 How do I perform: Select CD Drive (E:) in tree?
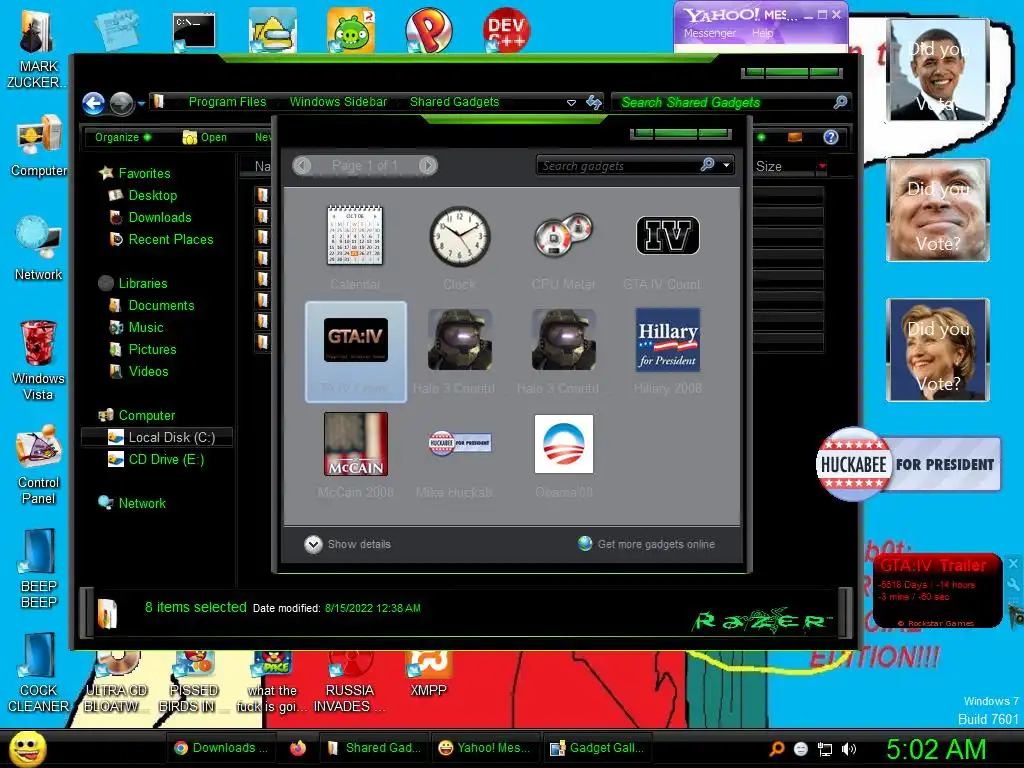tap(157, 460)
